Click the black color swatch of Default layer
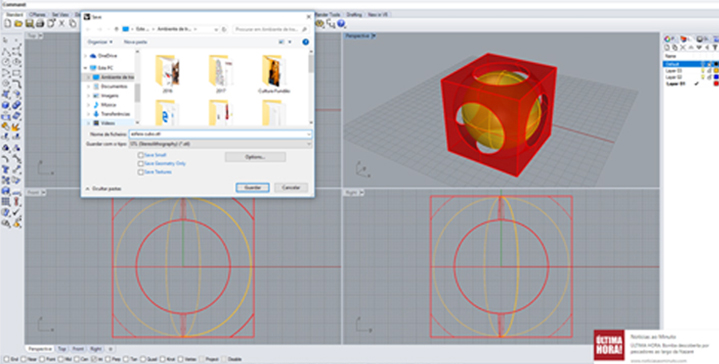The width and height of the screenshot is (719, 364). [716, 64]
